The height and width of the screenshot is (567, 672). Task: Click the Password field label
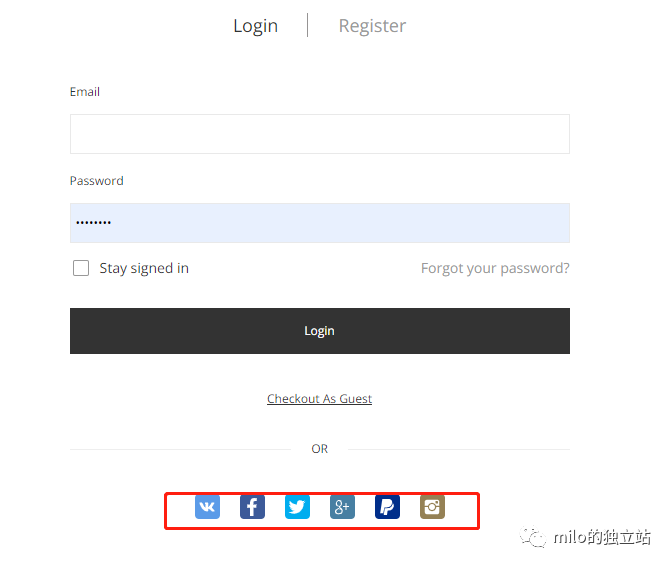click(x=96, y=181)
